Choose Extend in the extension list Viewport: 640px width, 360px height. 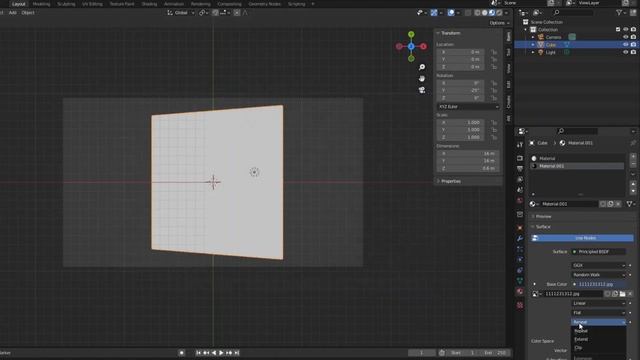(598, 339)
